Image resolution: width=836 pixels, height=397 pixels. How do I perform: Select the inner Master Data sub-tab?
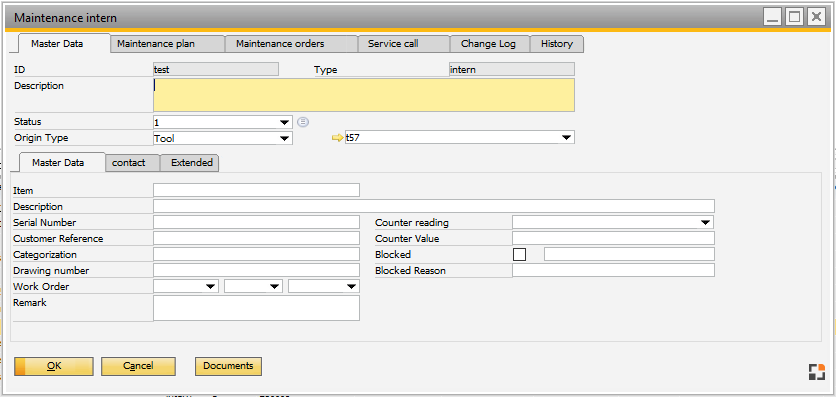point(62,163)
